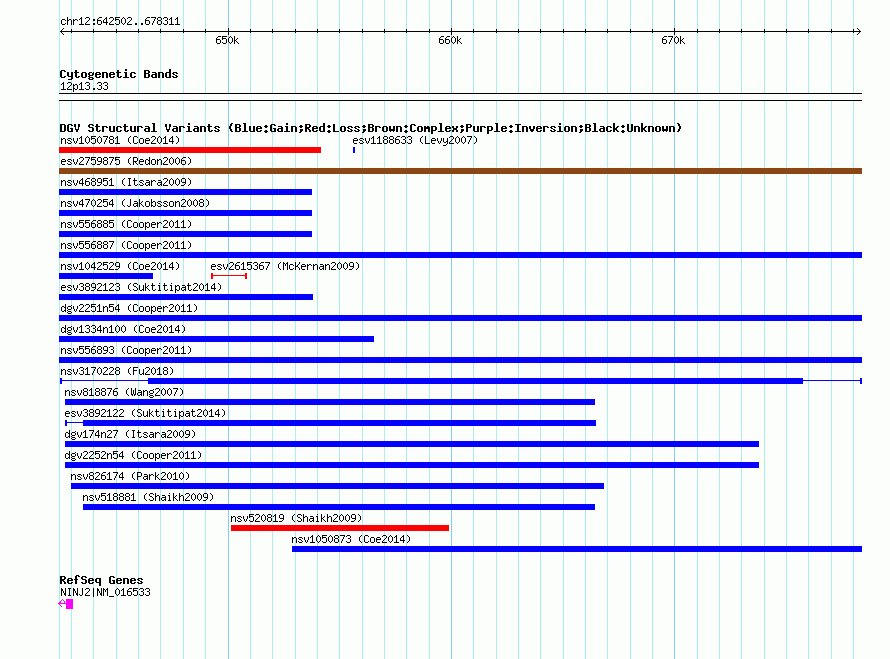Click the chr12:642502..678311 coordinates text

pyautogui.click(x=120, y=22)
